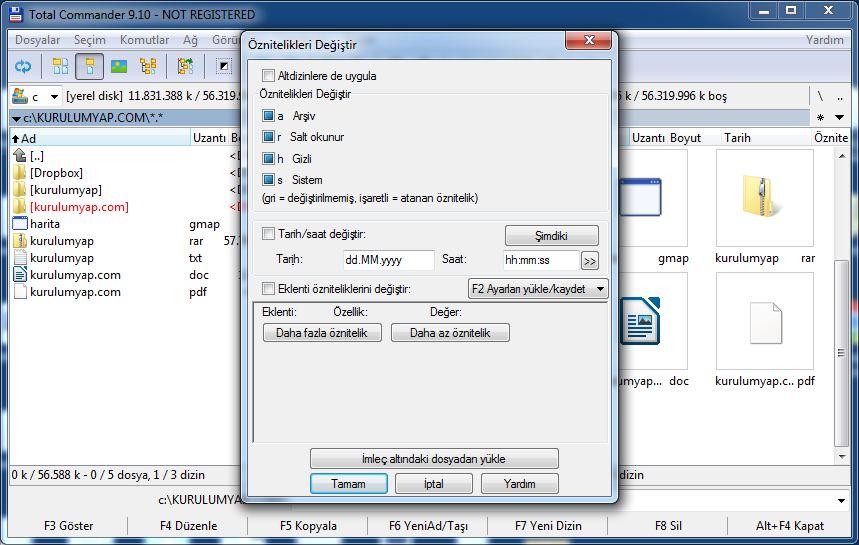Click F3 Göster function button
The image size is (859, 545).
[68, 526]
